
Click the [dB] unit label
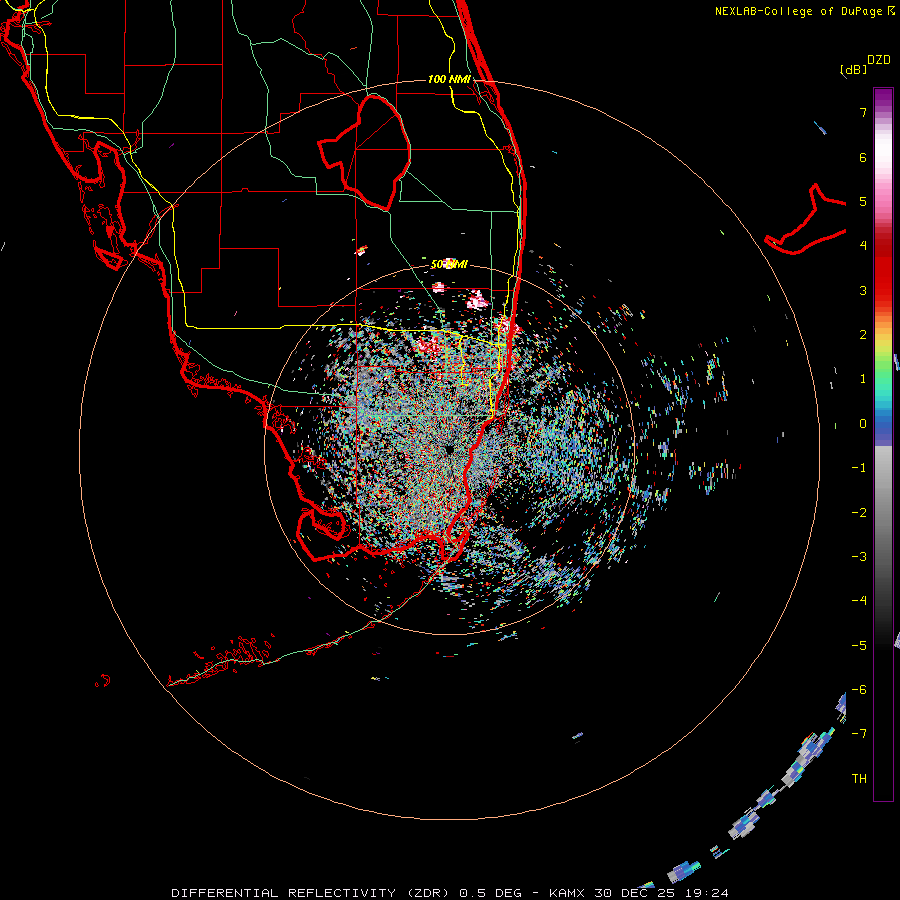853,69
